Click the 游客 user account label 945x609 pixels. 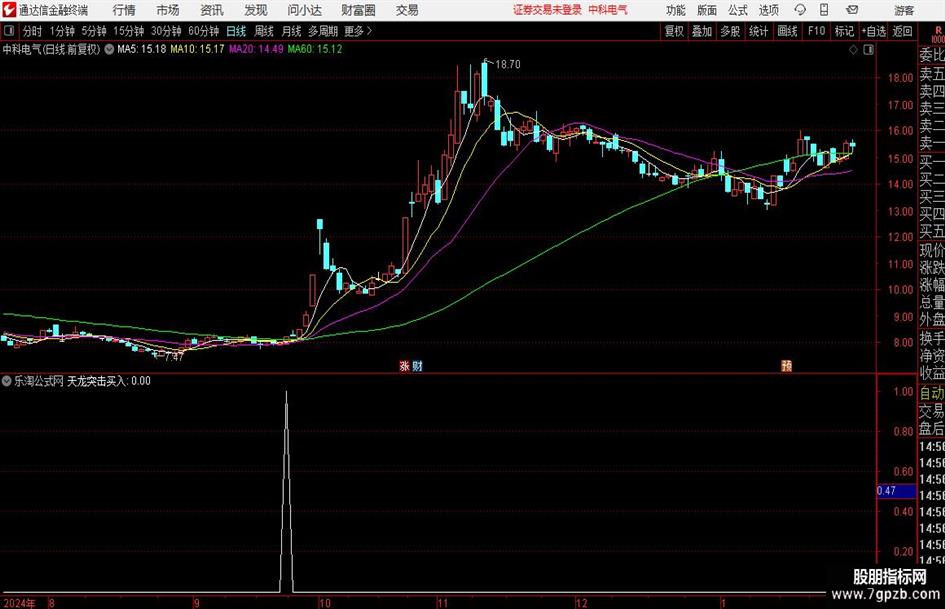[903, 10]
